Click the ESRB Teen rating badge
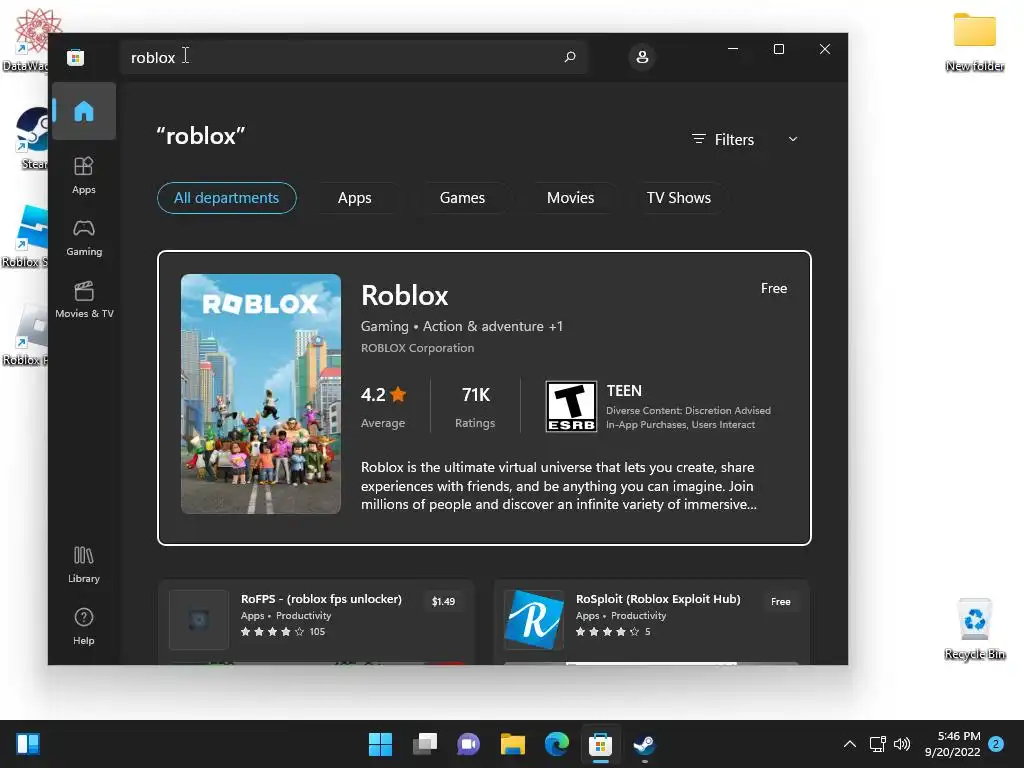The image size is (1024, 768). [x=571, y=407]
